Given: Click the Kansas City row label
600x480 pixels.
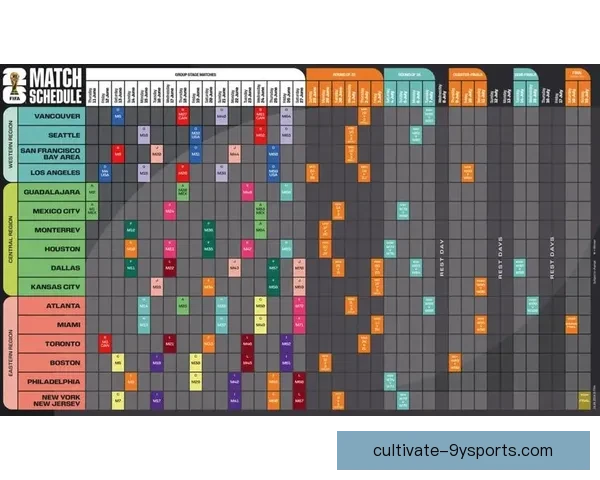Looking at the screenshot, I should tap(50, 287).
